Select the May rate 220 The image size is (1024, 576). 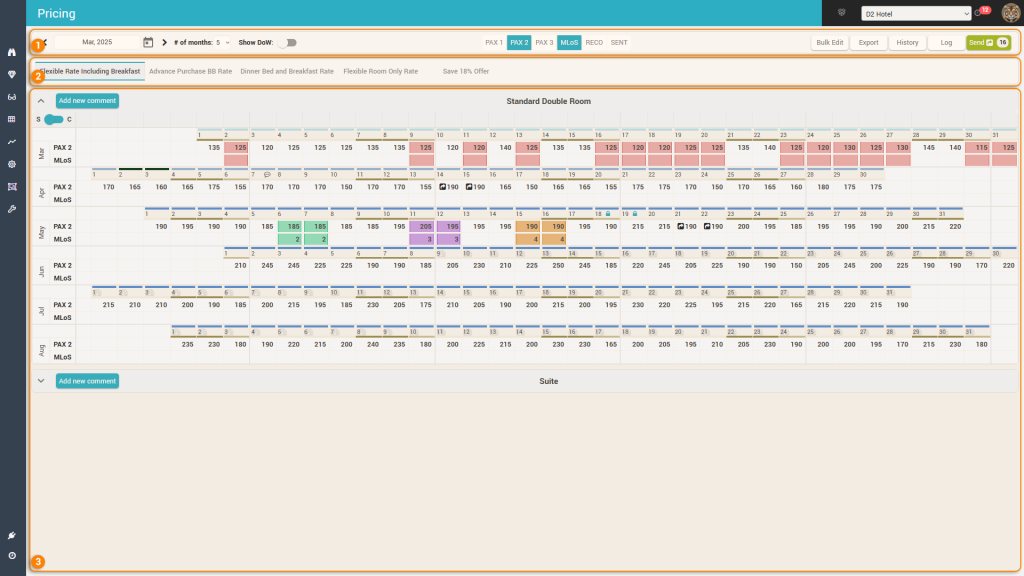(955, 227)
